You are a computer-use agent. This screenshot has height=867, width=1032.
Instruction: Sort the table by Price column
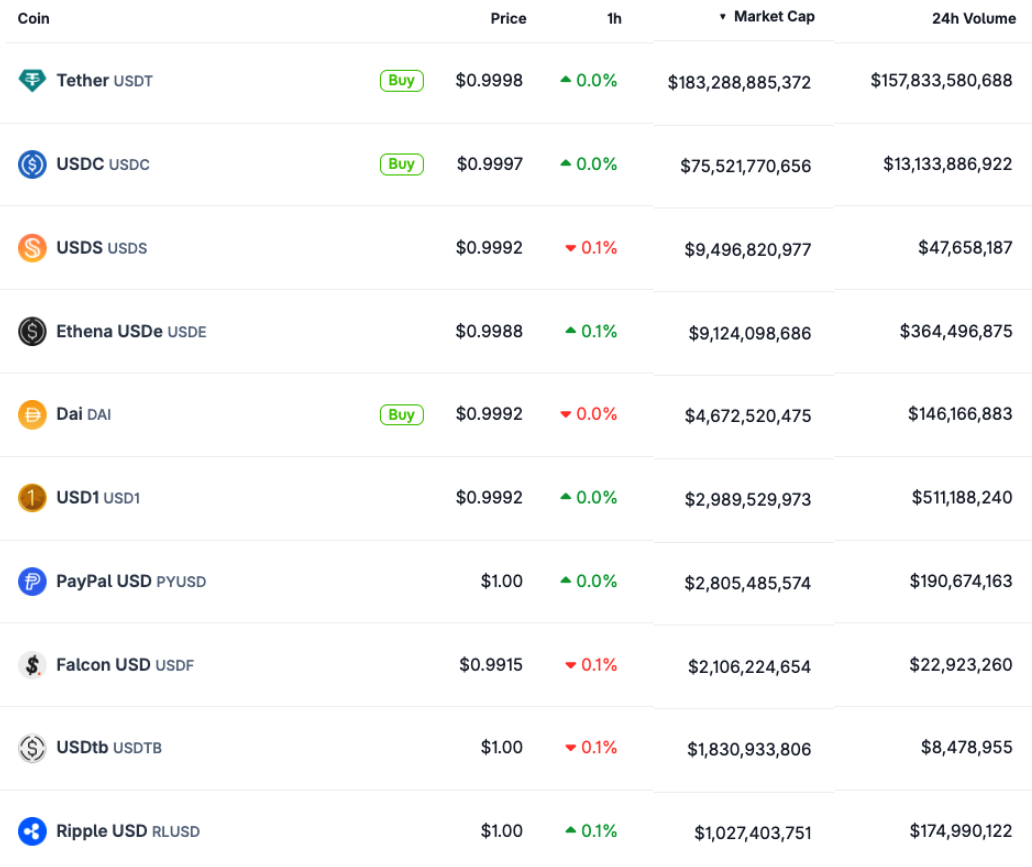point(508,18)
